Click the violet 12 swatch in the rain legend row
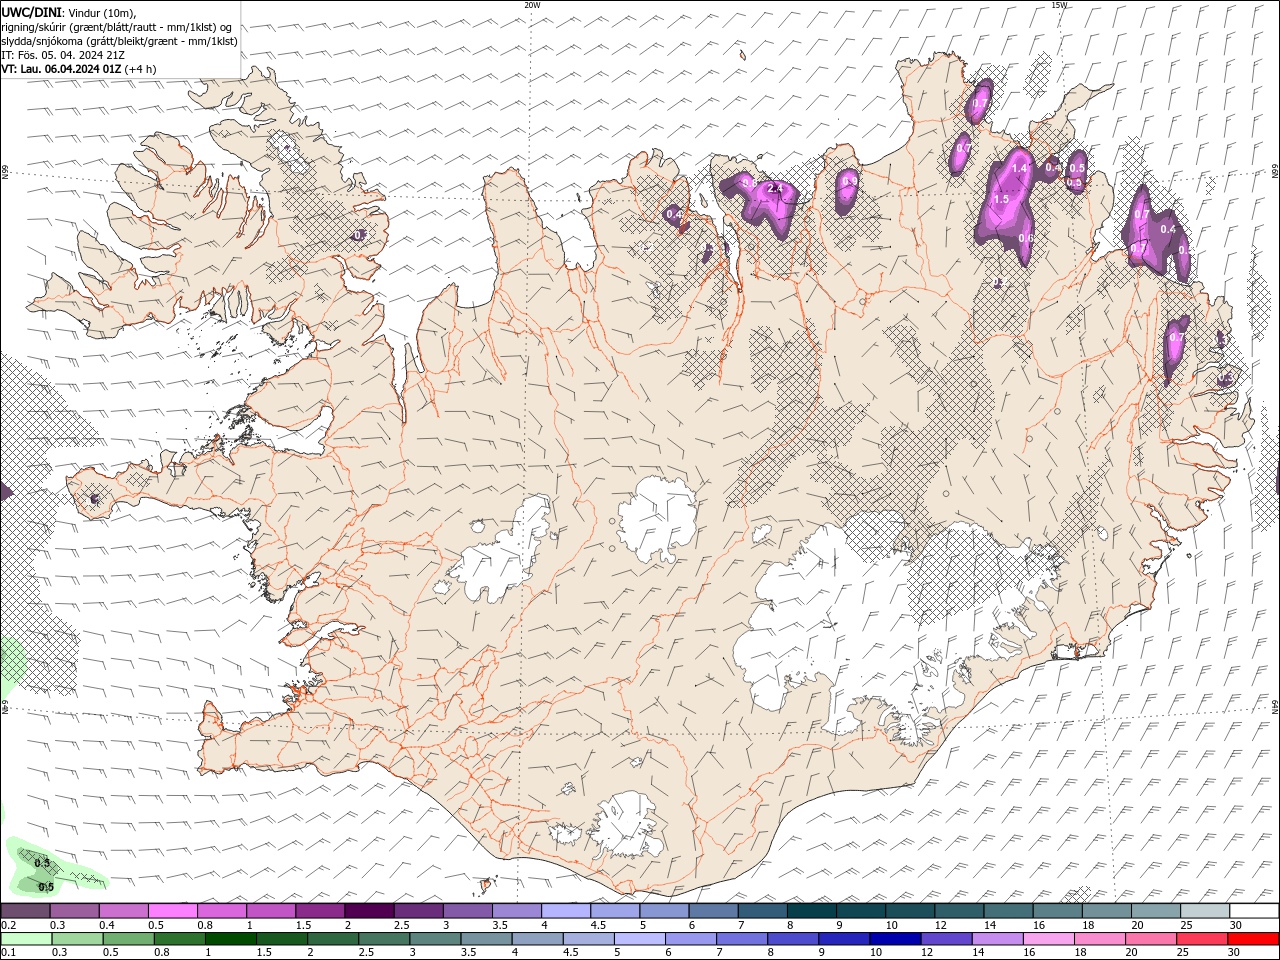 [x=946, y=939]
